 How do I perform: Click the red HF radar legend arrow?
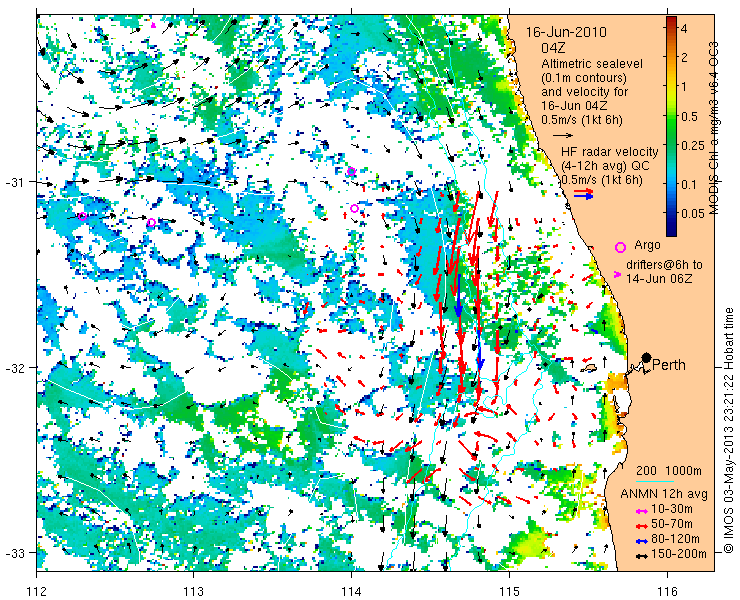[x=584, y=191]
